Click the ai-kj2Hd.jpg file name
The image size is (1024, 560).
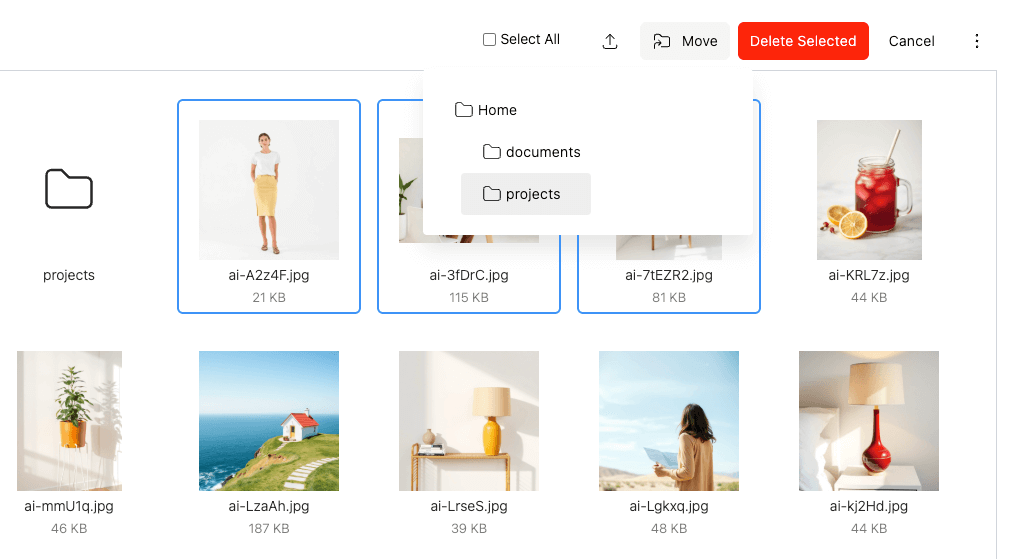pyautogui.click(x=869, y=506)
